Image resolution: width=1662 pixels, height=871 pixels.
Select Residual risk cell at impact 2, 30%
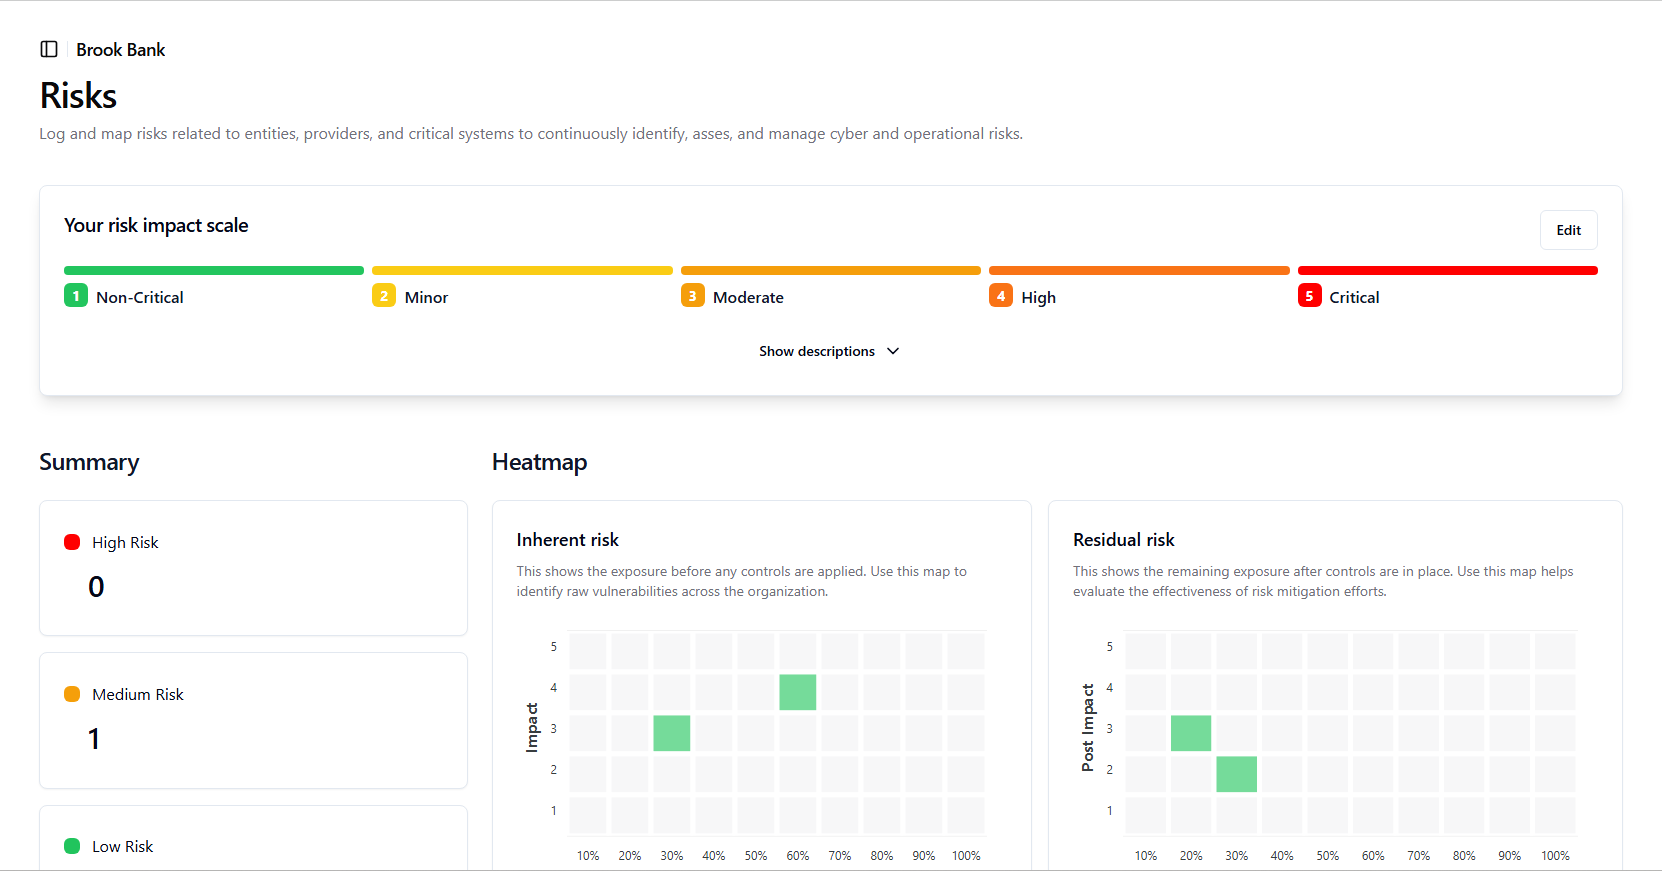coord(1236,774)
